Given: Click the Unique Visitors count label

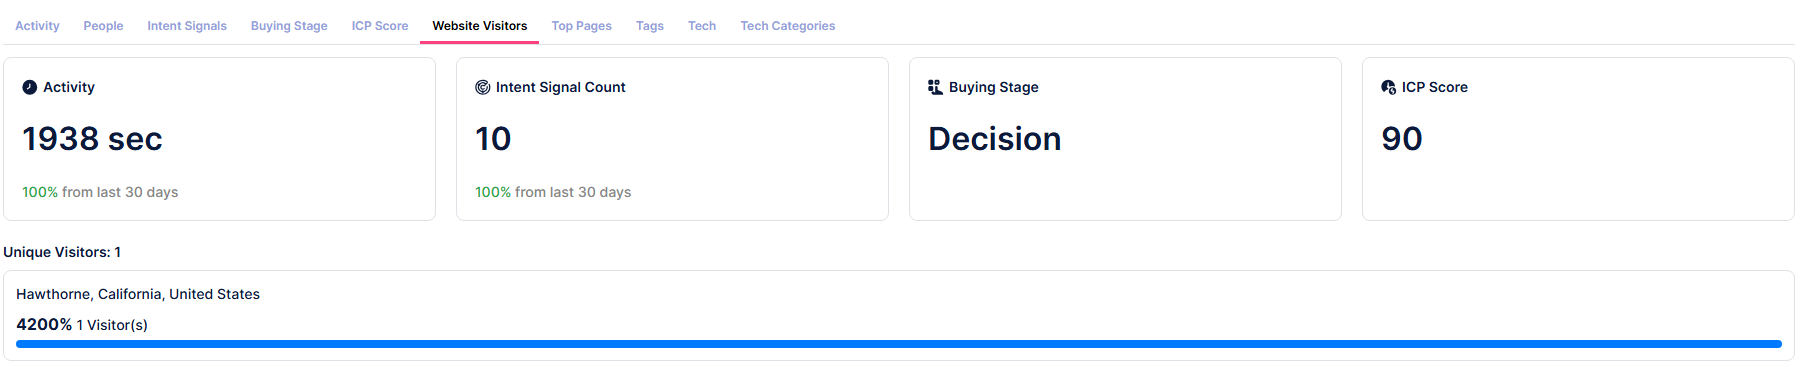Looking at the screenshot, I should pyautogui.click(x=62, y=252).
